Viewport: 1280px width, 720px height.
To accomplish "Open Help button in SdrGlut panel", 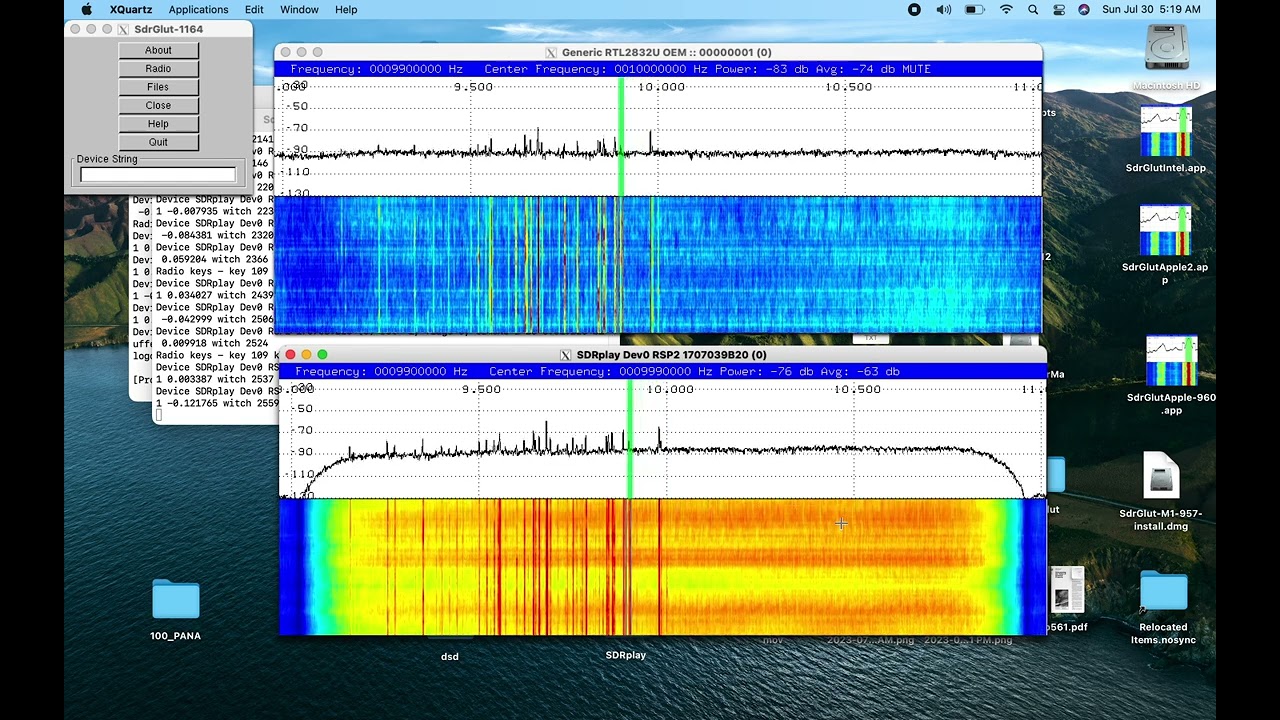I will pyautogui.click(x=158, y=124).
